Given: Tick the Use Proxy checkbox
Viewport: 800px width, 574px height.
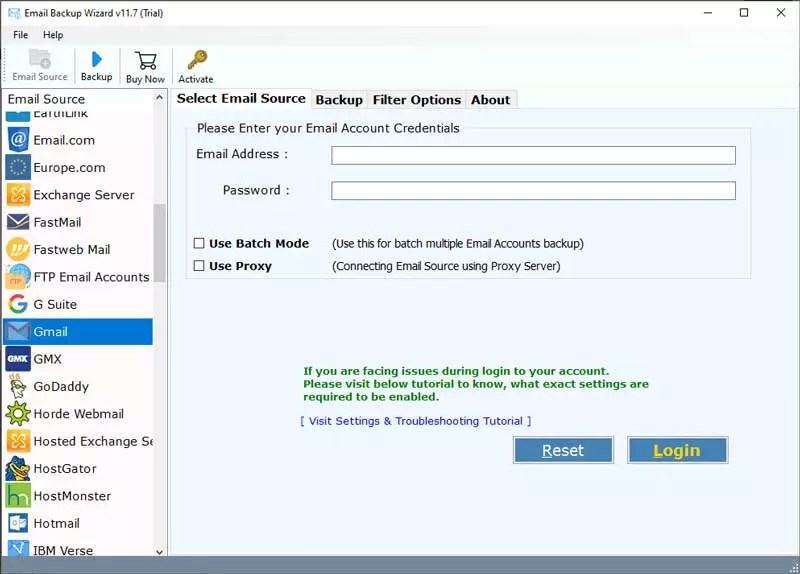Looking at the screenshot, I should (x=199, y=266).
